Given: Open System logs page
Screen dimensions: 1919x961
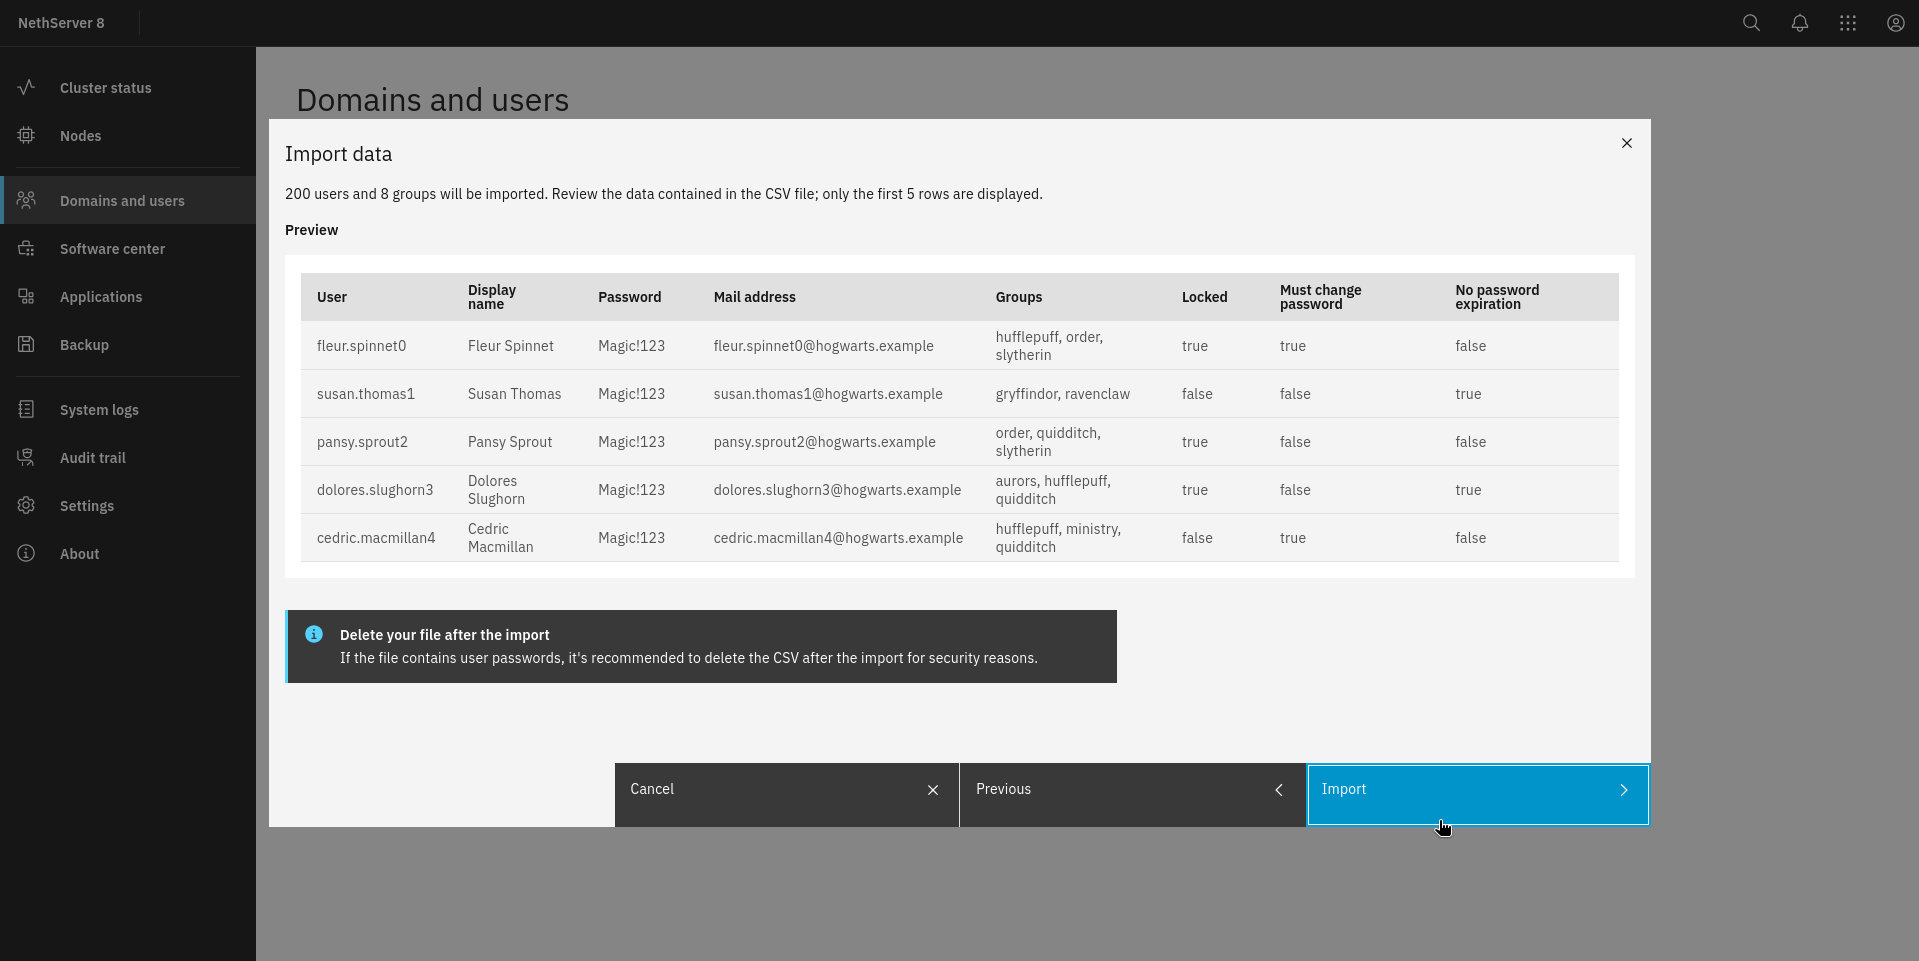Looking at the screenshot, I should pyautogui.click(x=99, y=410).
